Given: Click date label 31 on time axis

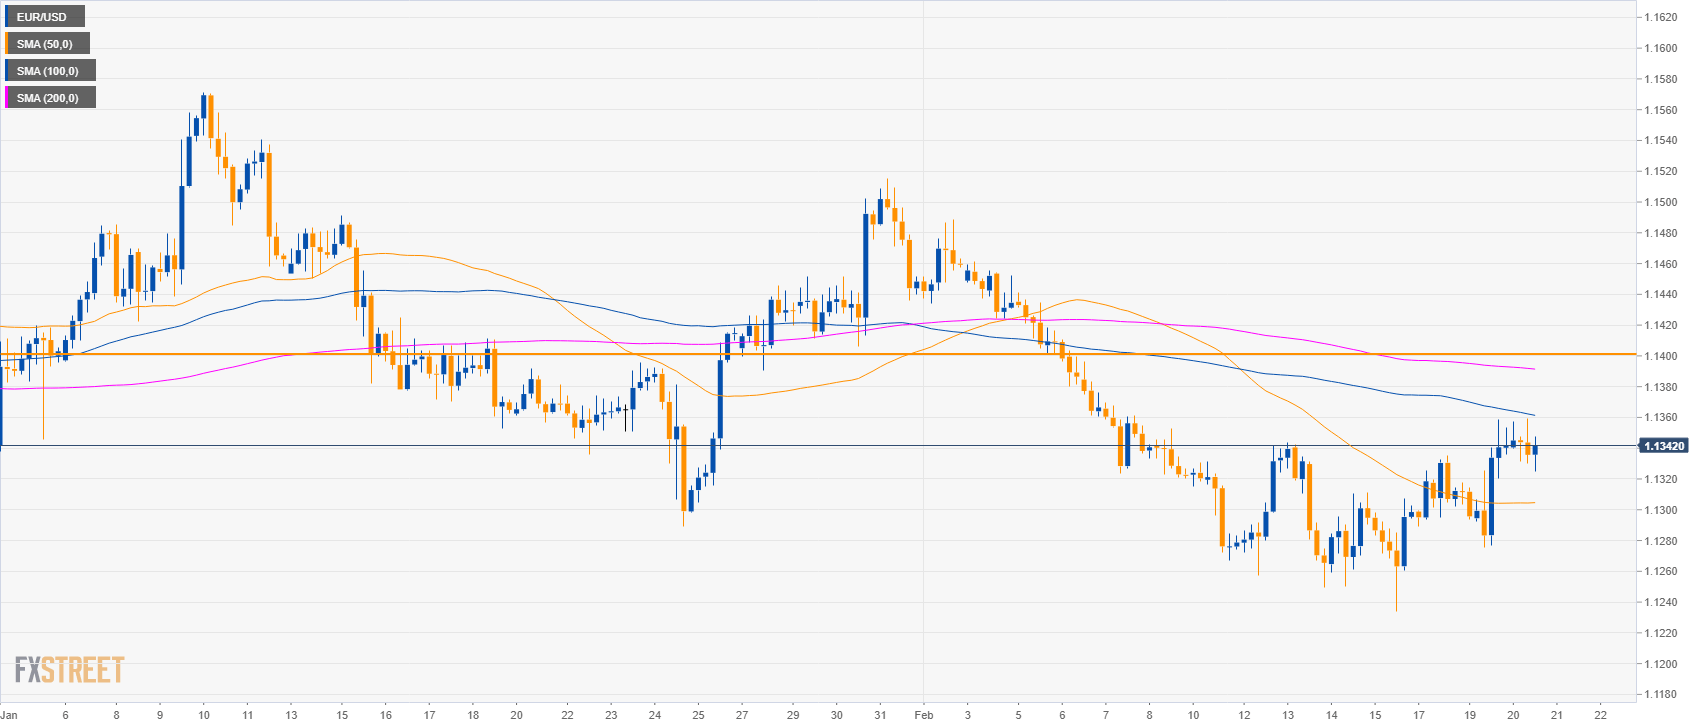Looking at the screenshot, I should (x=880, y=715).
